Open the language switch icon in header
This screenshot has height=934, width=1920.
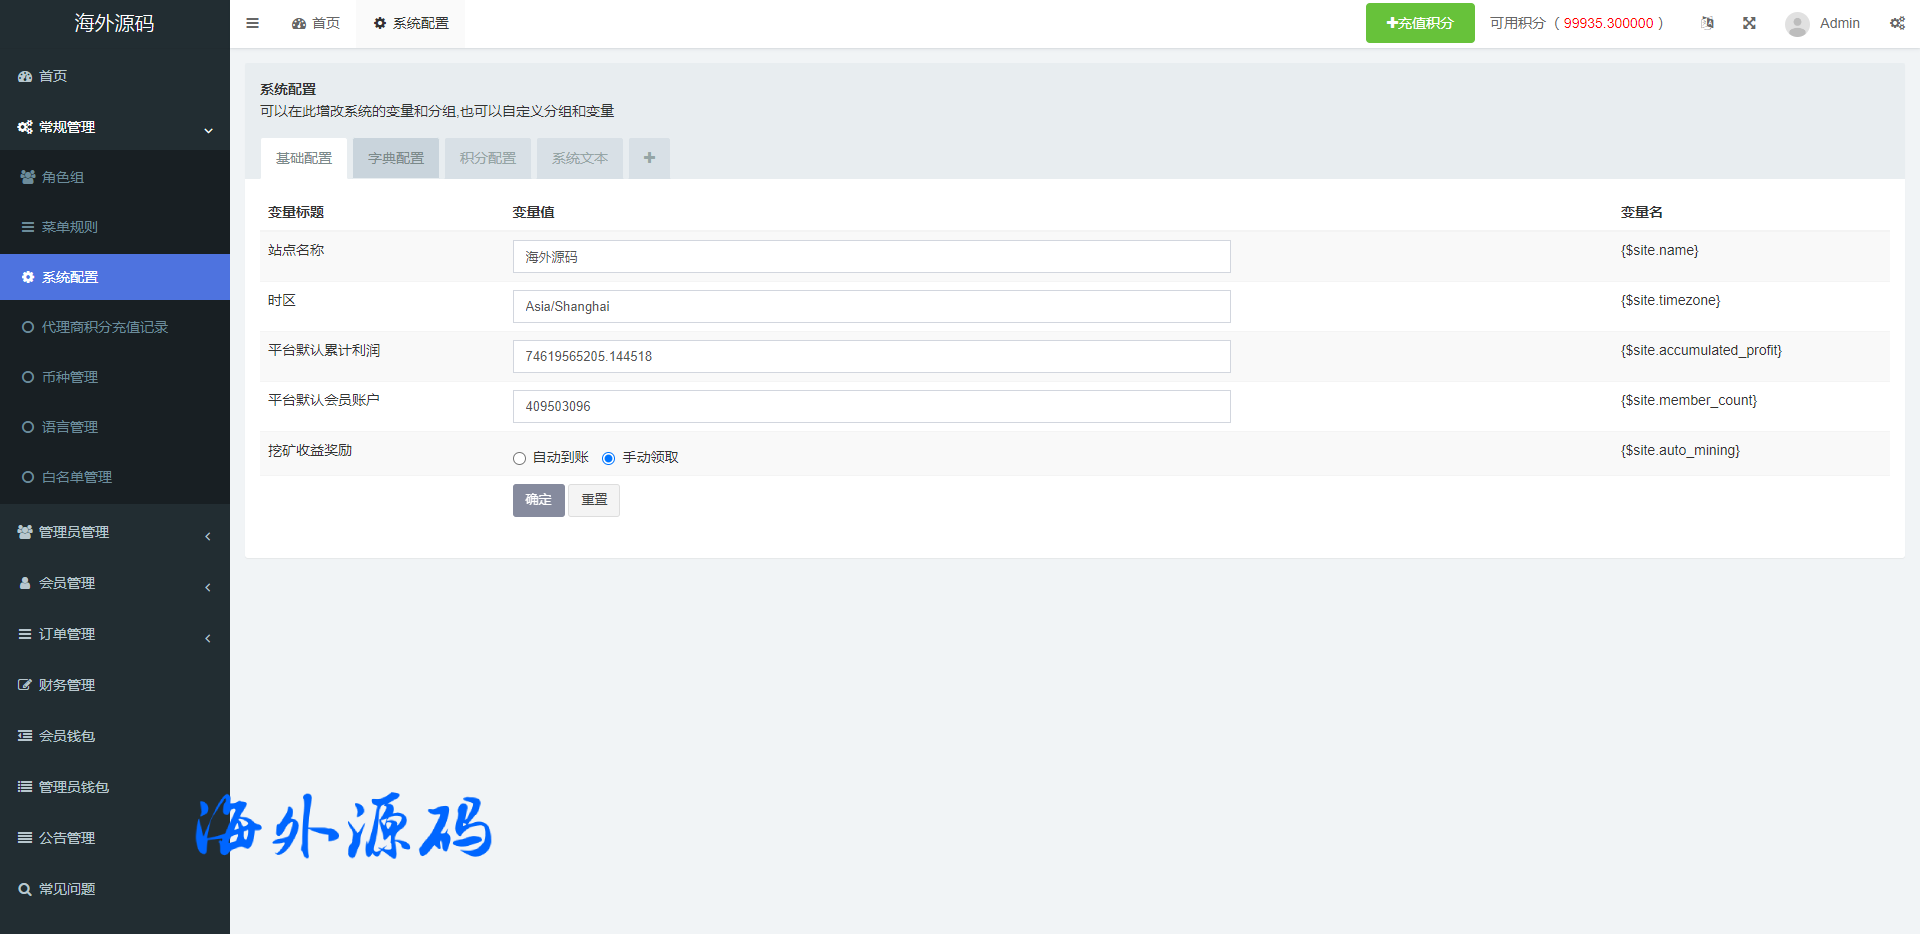tap(1707, 23)
